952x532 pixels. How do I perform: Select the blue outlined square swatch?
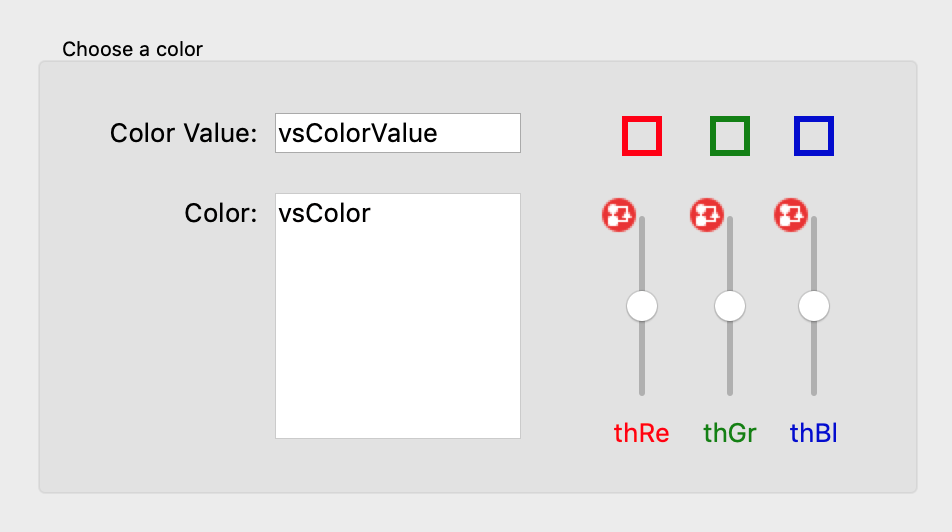(814, 136)
